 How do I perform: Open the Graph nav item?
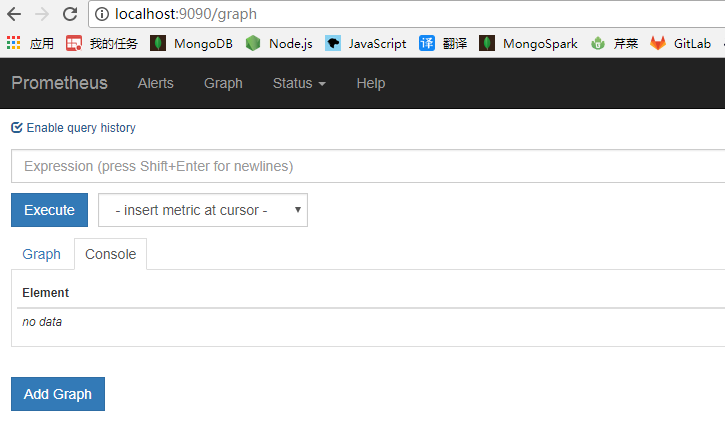pos(223,83)
